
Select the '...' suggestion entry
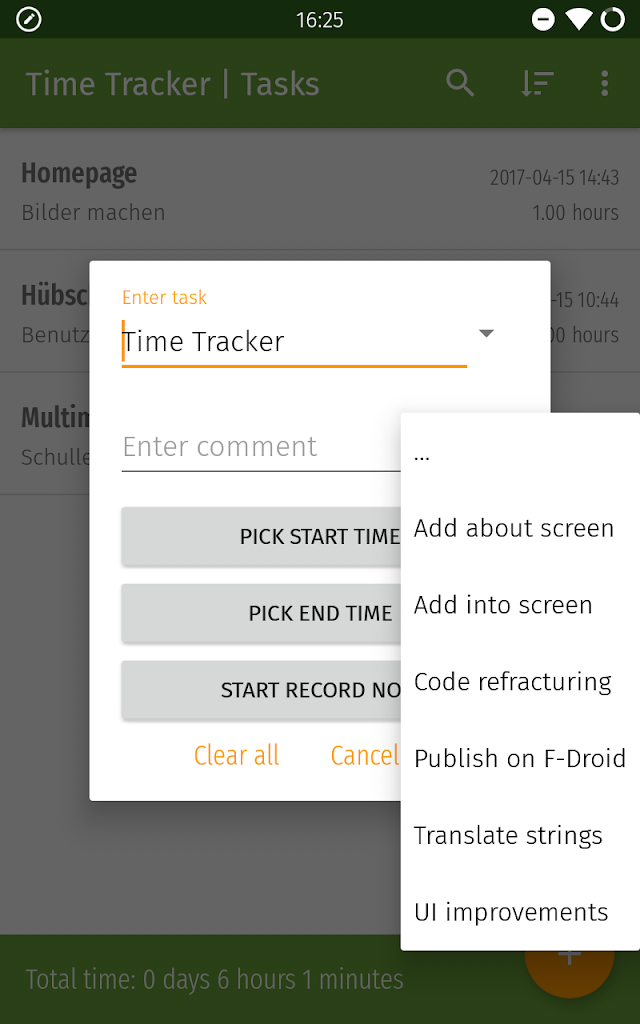tap(520, 453)
